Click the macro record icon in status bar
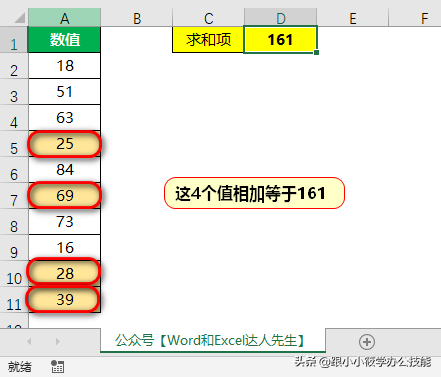This screenshot has width=441, height=377. (x=57, y=367)
